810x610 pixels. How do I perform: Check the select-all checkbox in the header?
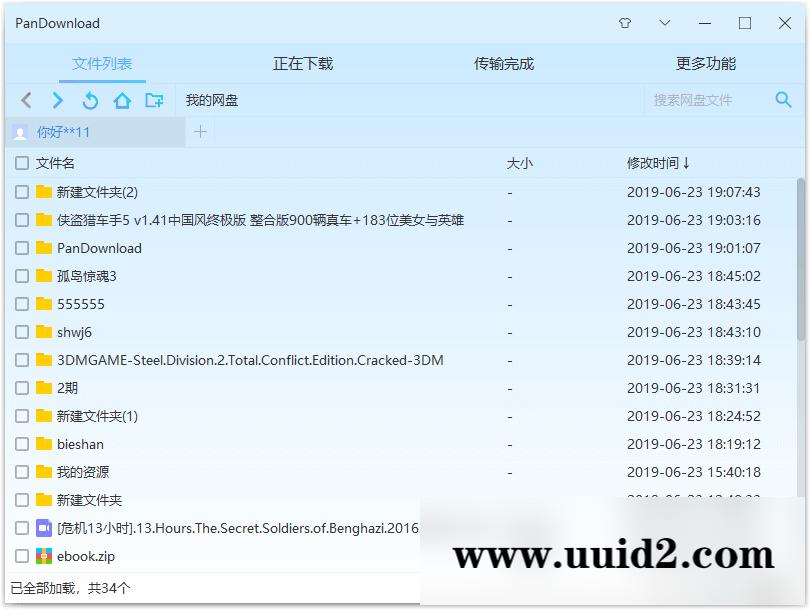pyautogui.click(x=22, y=163)
